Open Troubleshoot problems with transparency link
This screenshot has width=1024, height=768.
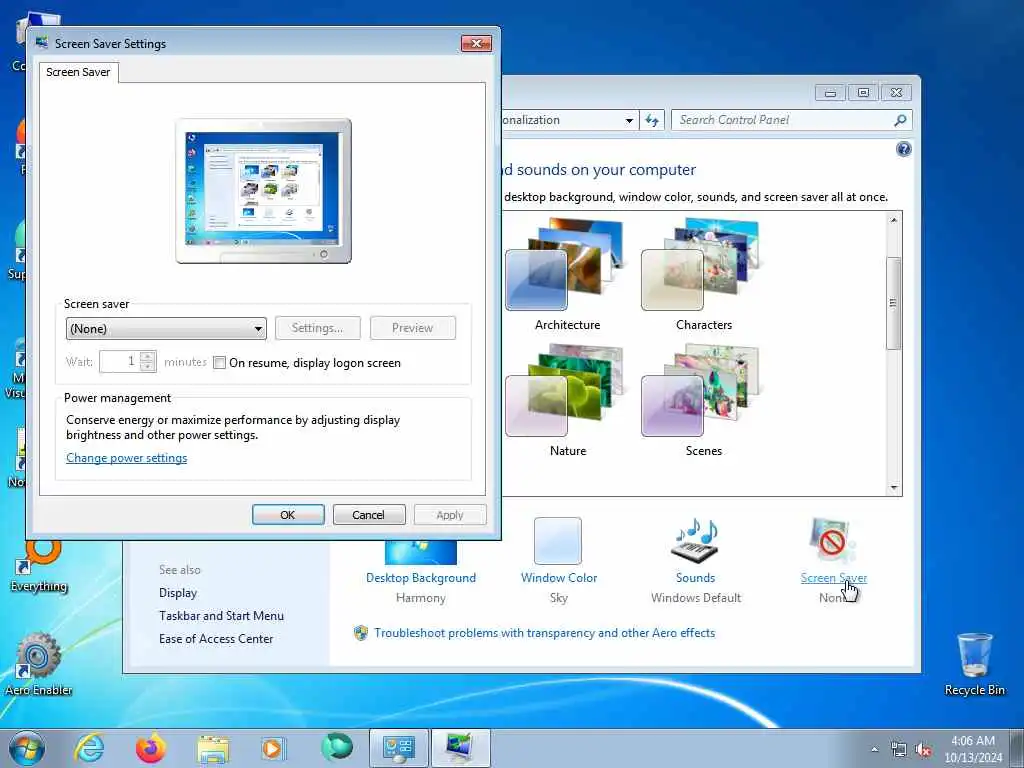(x=544, y=633)
